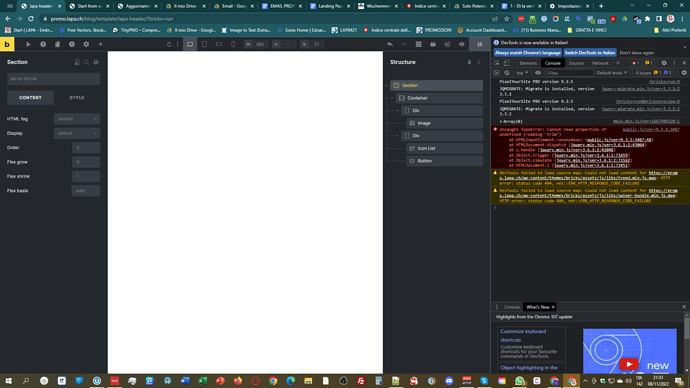This screenshot has height=388, width=690.
Task: Click the yellow Bricks logo
Action: click(7, 44)
